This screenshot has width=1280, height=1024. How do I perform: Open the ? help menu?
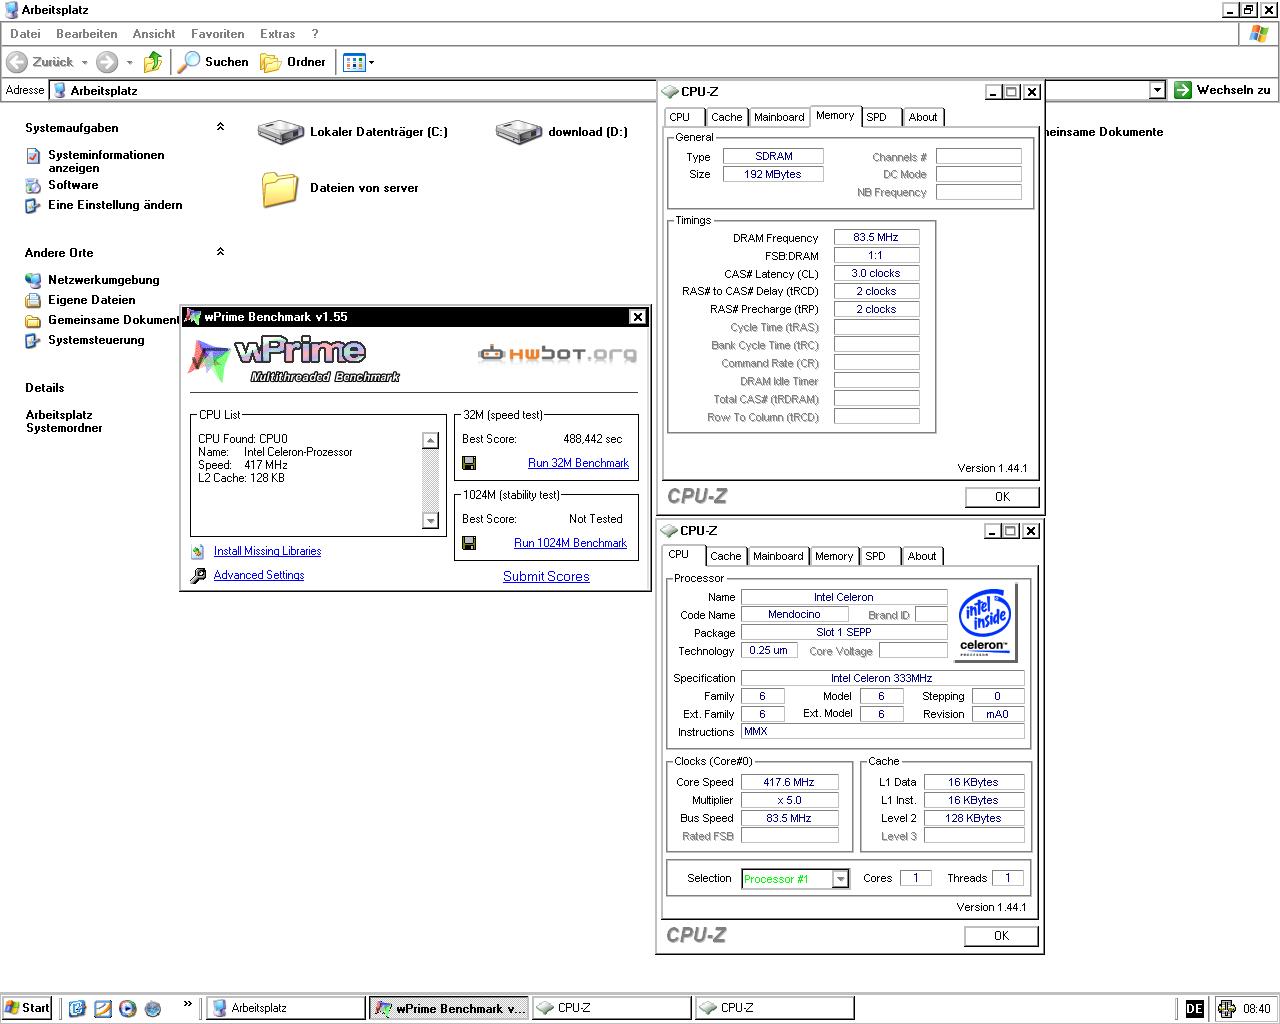tap(315, 33)
